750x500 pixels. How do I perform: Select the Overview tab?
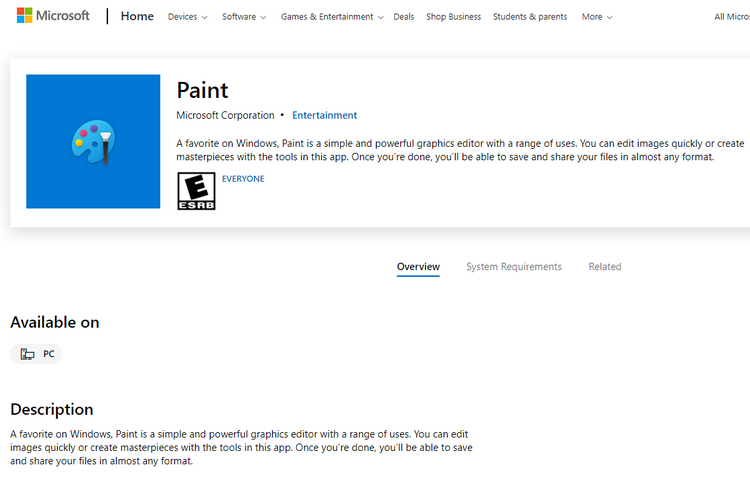click(418, 267)
